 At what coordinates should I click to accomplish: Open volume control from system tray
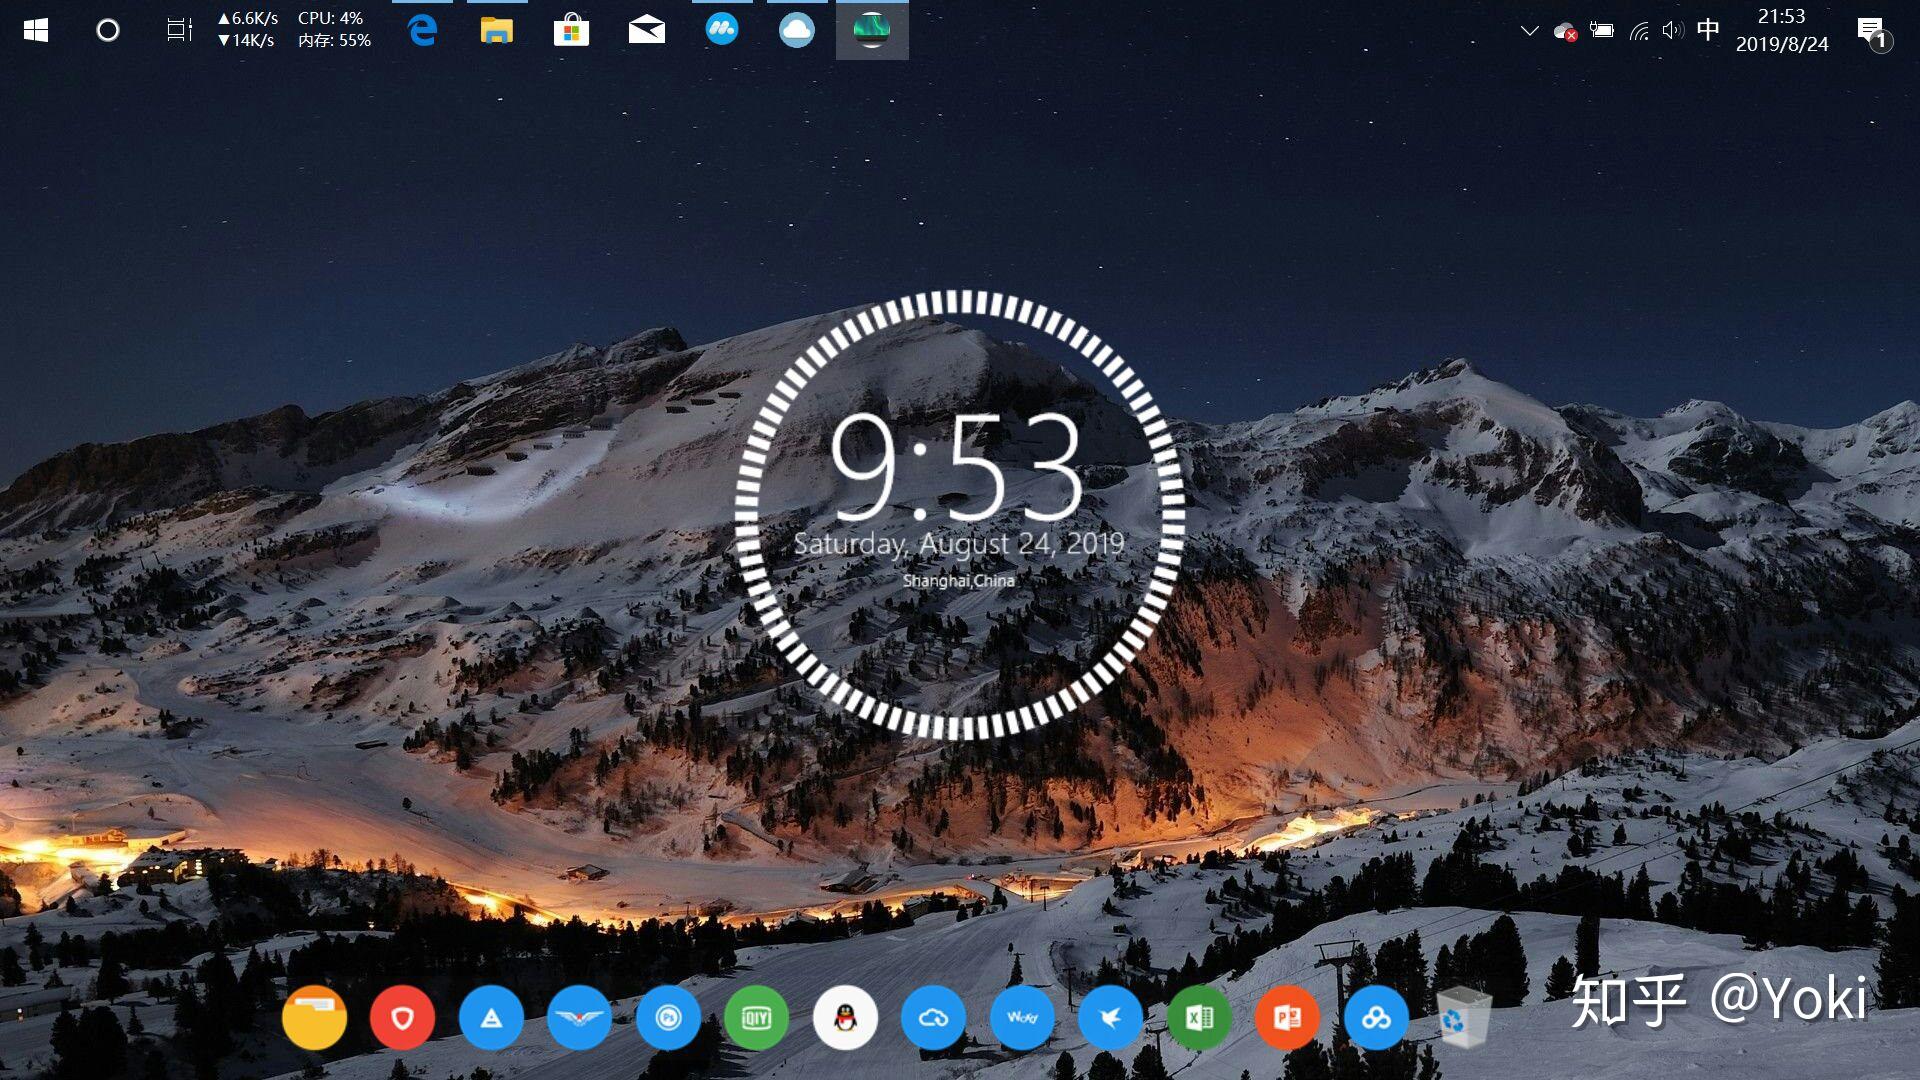coord(1672,31)
